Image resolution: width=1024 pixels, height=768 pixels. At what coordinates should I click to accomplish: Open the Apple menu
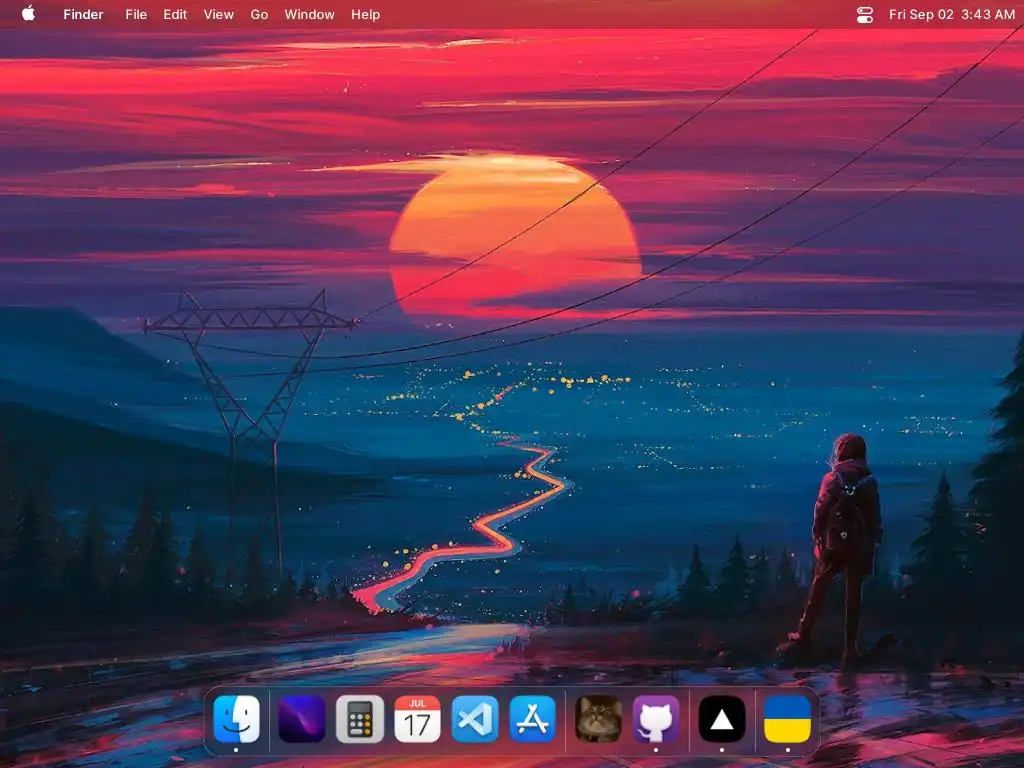[x=28, y=14]
